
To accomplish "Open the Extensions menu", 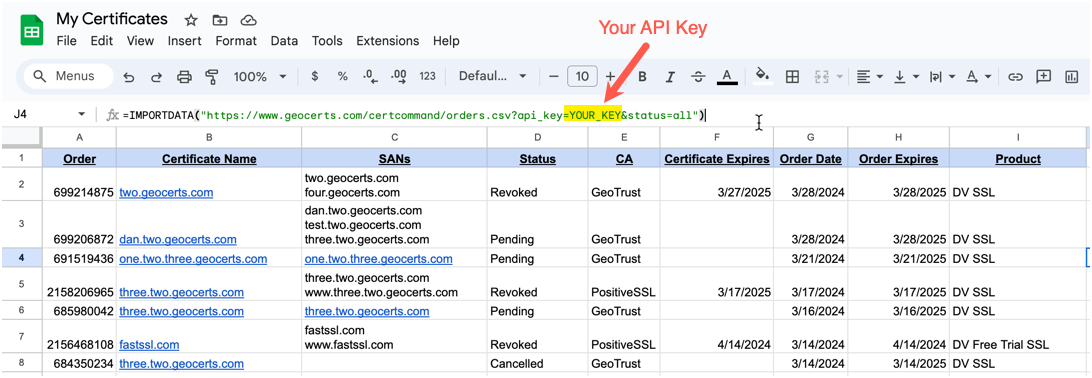I will (388, 41).
